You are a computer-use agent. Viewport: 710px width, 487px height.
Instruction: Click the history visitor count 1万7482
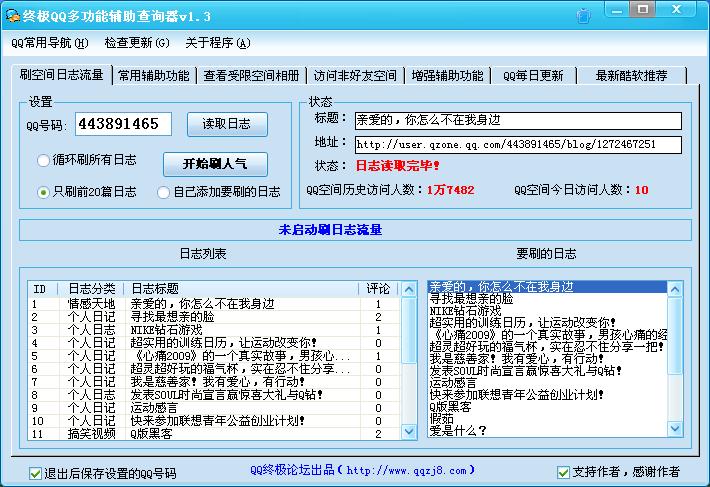click(451, 190)
